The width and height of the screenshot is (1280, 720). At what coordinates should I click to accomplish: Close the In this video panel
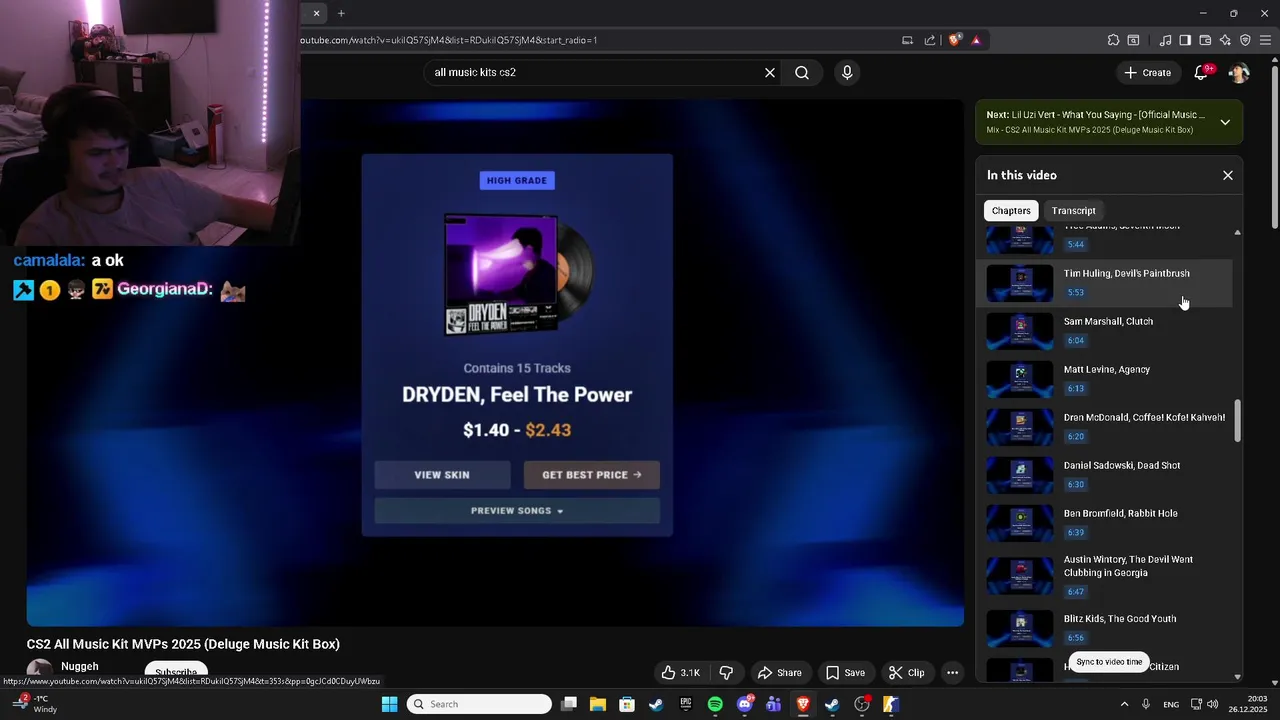coord(1228,175)
